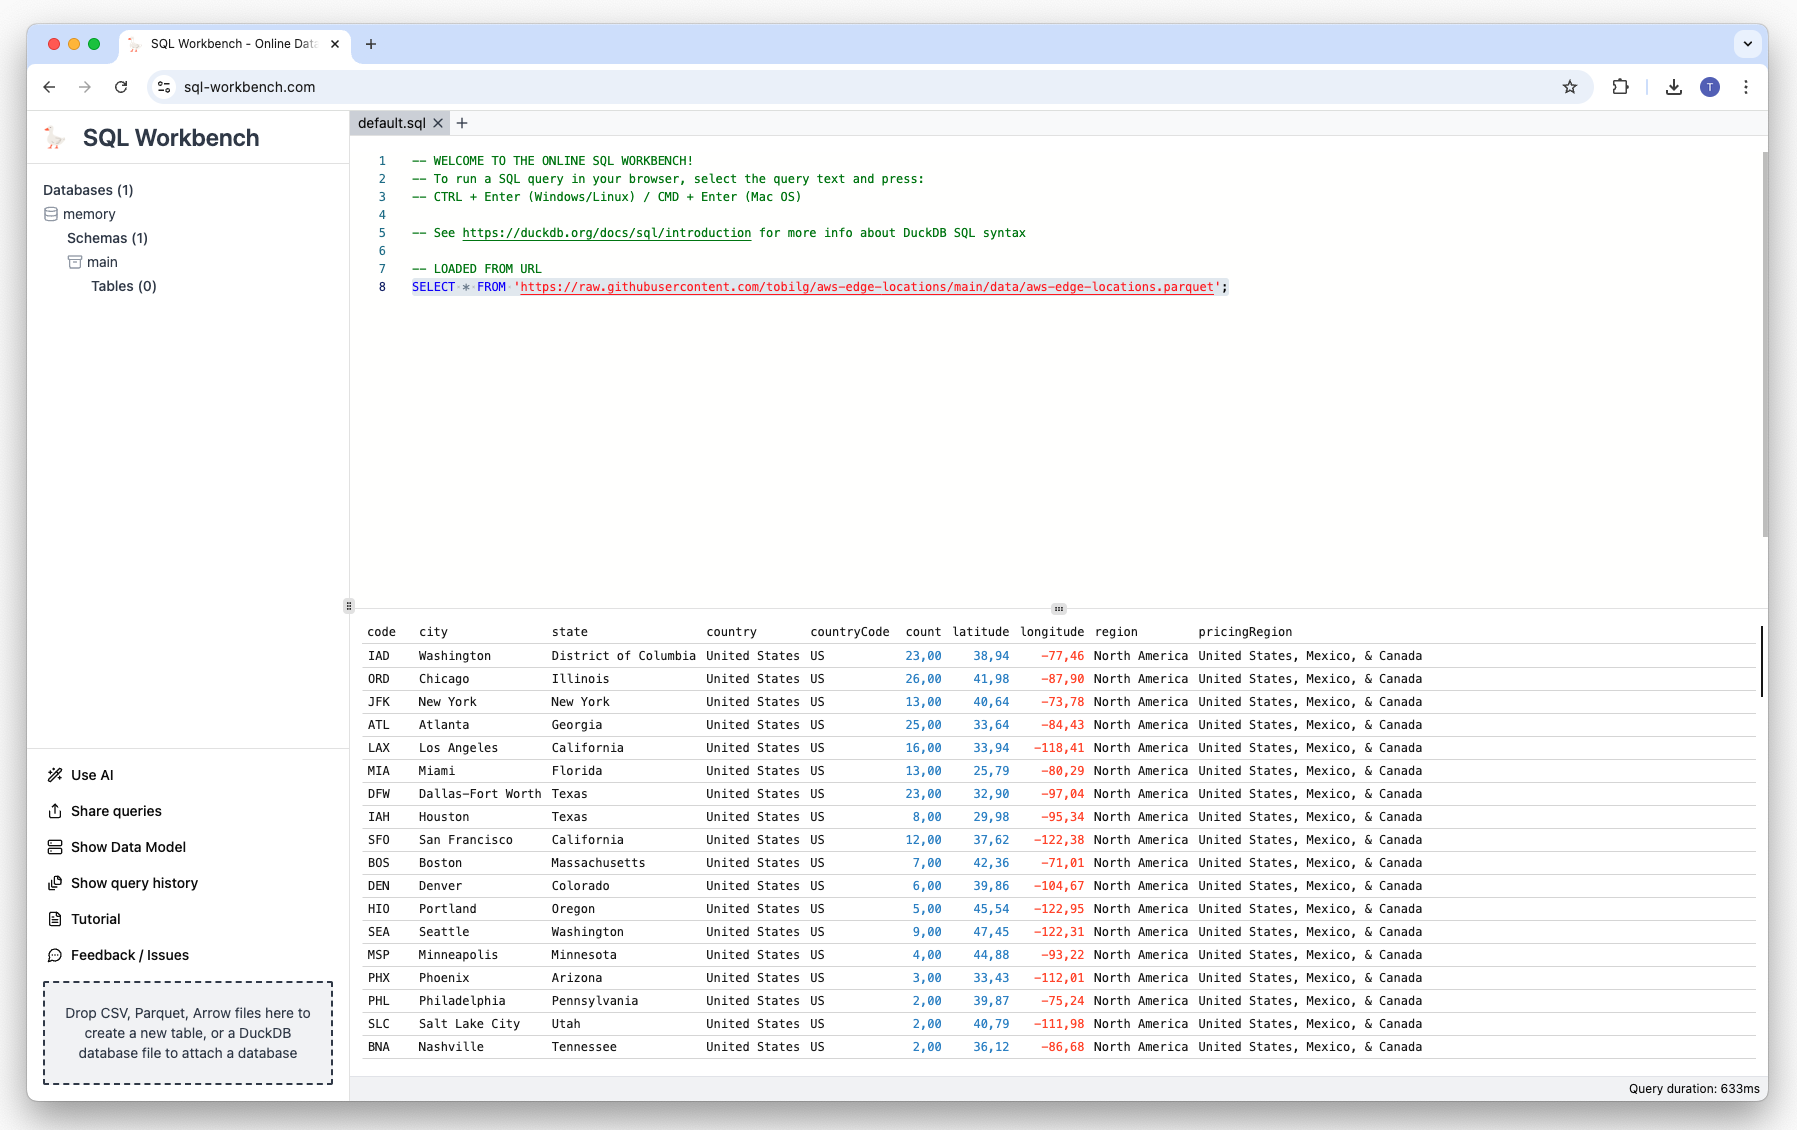Image resolution: width=1797 pixels, height=1130 pixels.
Task: Click the main schema box icon
Action: coord(76,261)
